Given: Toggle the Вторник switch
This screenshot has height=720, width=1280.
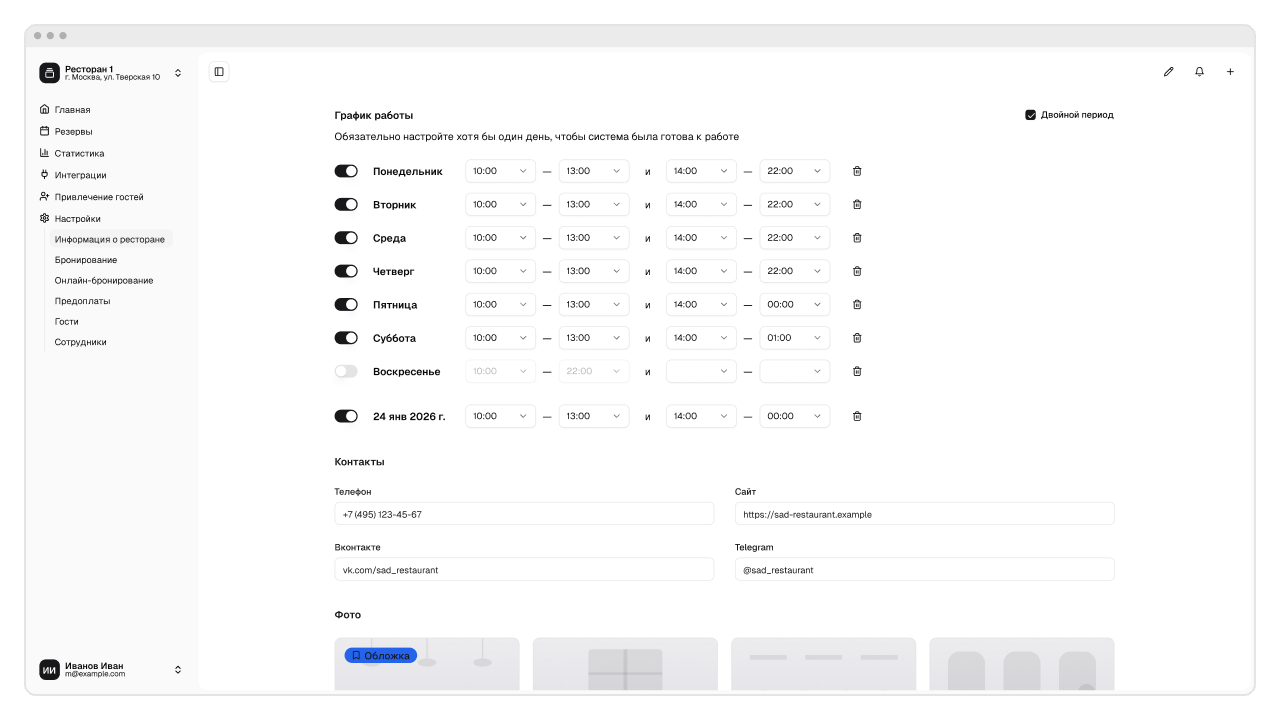Looking at the screenshot, I should pos(346,204).
